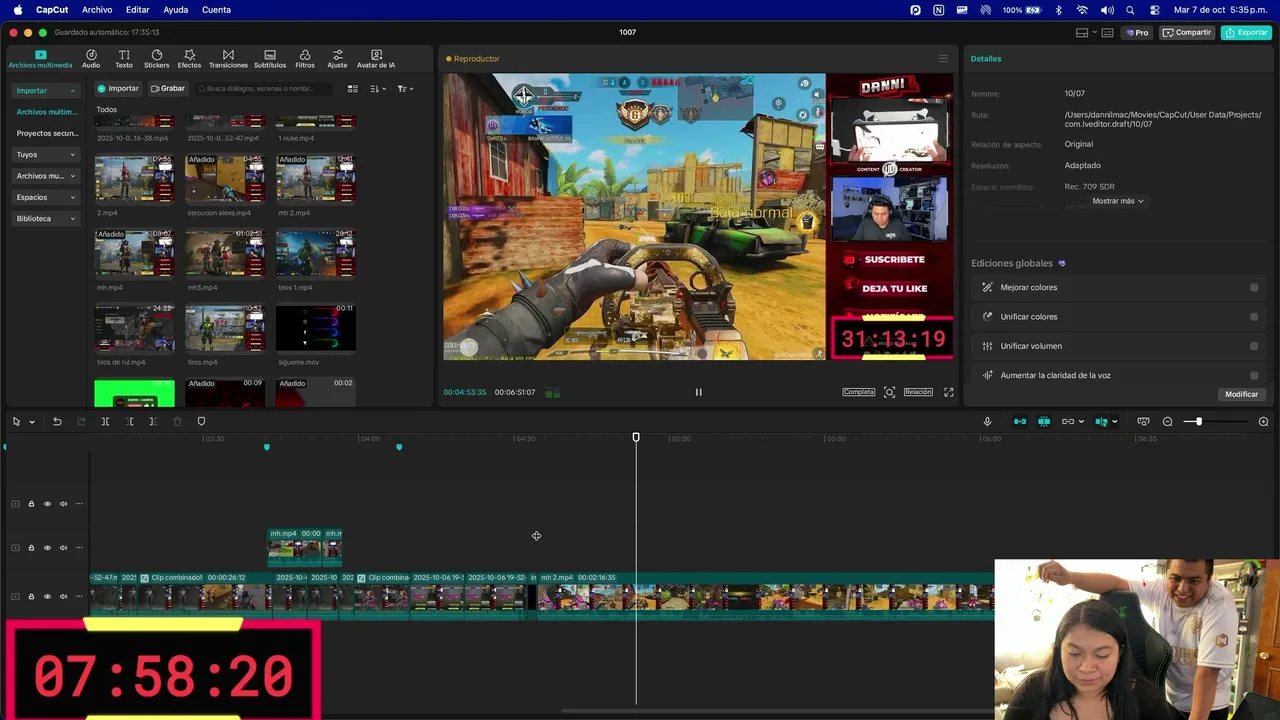1280x720 pixels.
Task: Open Editar menu in menu bar
Action: point(138,10)
